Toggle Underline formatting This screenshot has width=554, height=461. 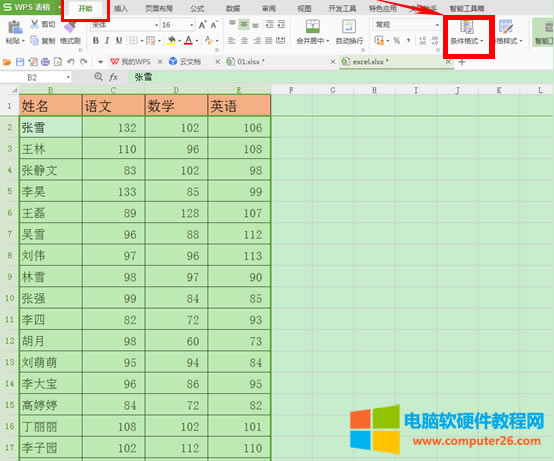(119, 41)
